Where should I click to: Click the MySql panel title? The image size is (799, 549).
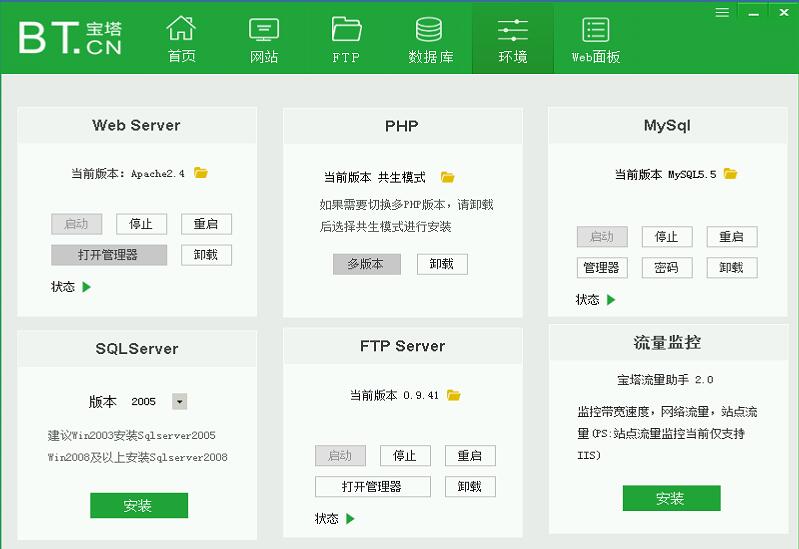coord(667,125)
